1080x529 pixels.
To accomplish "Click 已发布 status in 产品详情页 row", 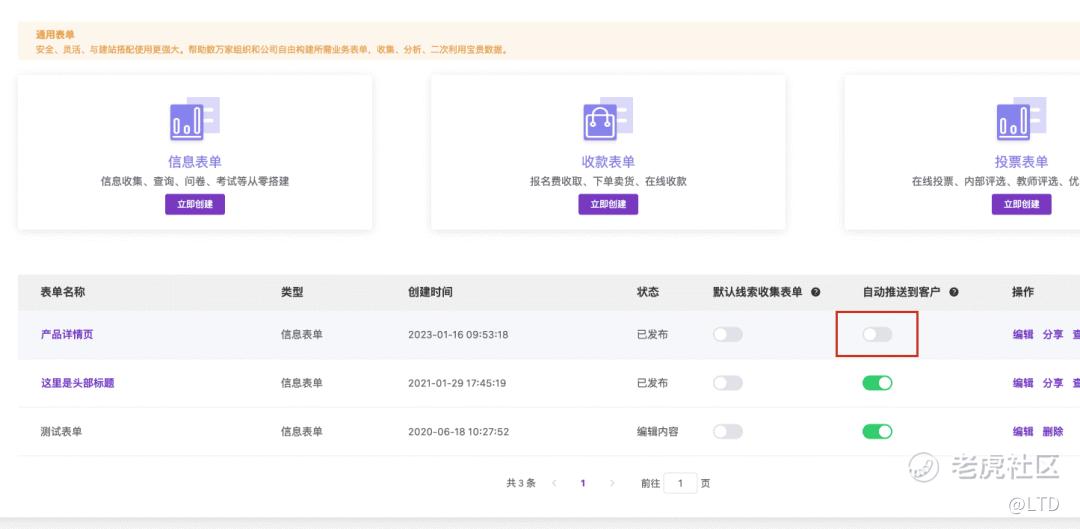I will pos(652,335).
